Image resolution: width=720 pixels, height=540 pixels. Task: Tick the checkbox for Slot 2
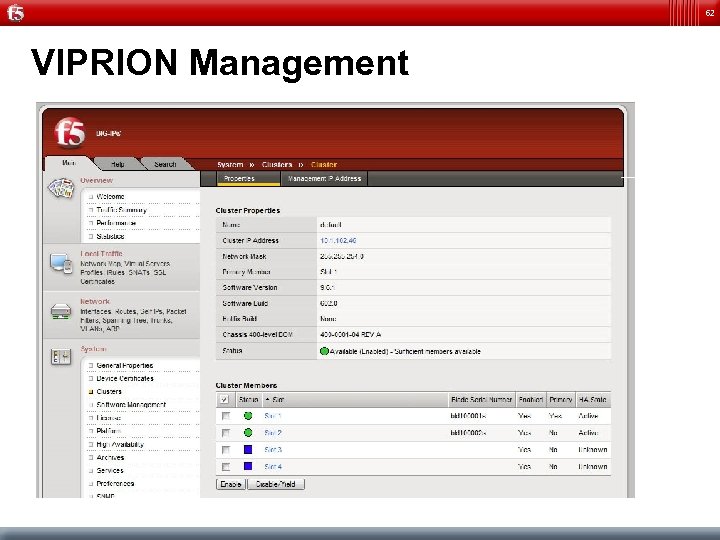(225, 433)
